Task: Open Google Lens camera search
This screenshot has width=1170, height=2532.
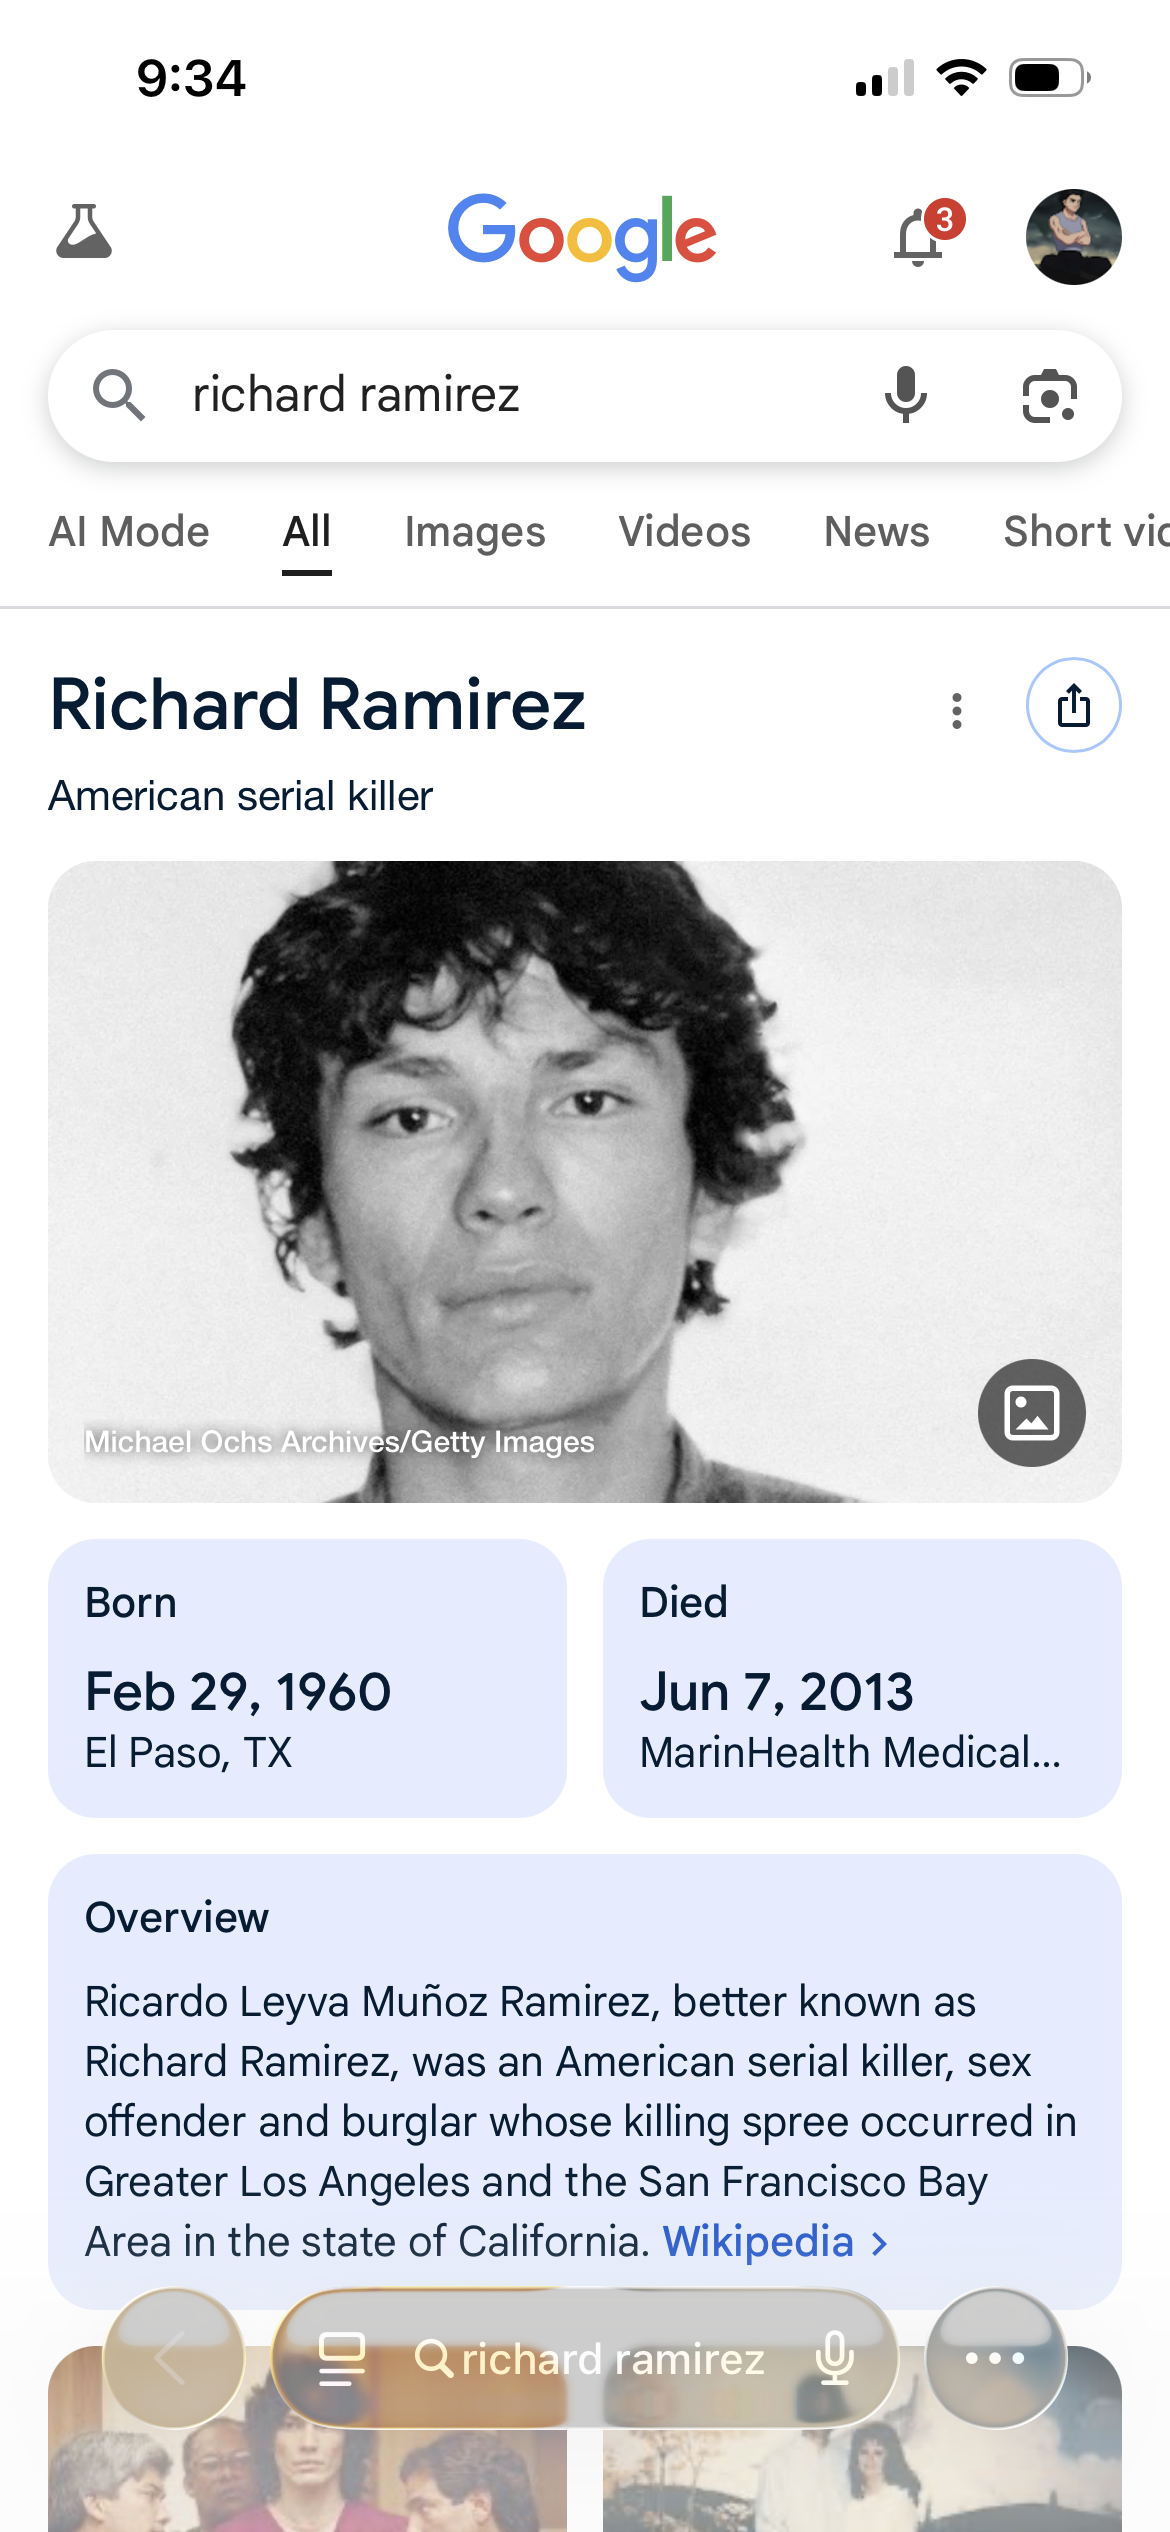Action: (1049, 396)
